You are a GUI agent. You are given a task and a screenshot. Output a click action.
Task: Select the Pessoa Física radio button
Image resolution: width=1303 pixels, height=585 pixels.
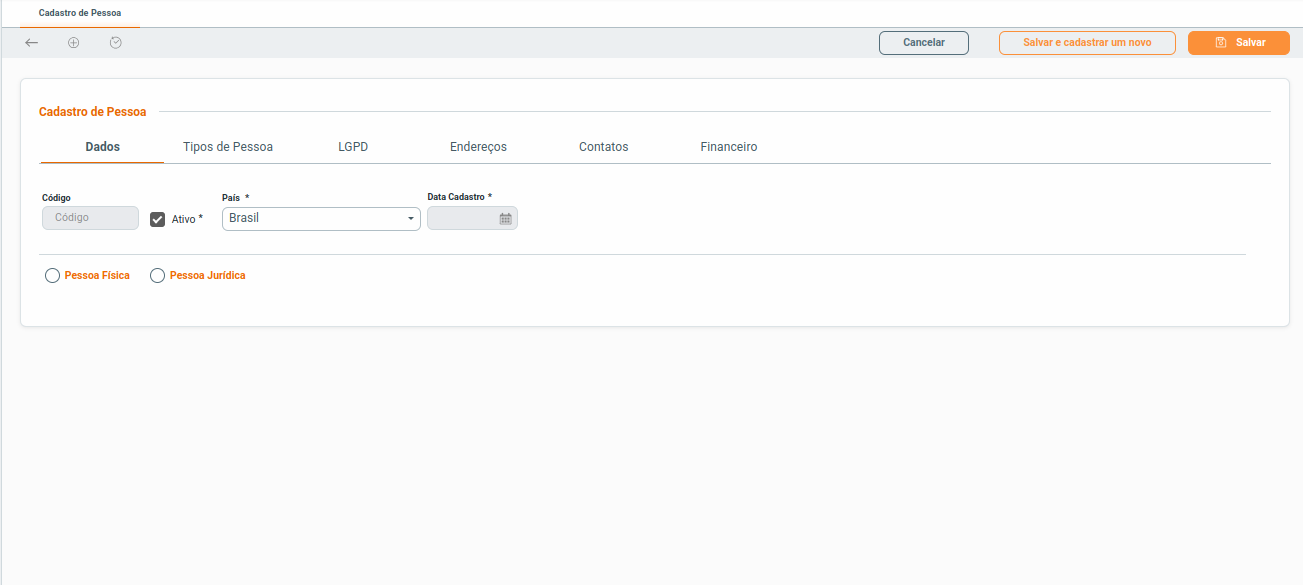53,276
